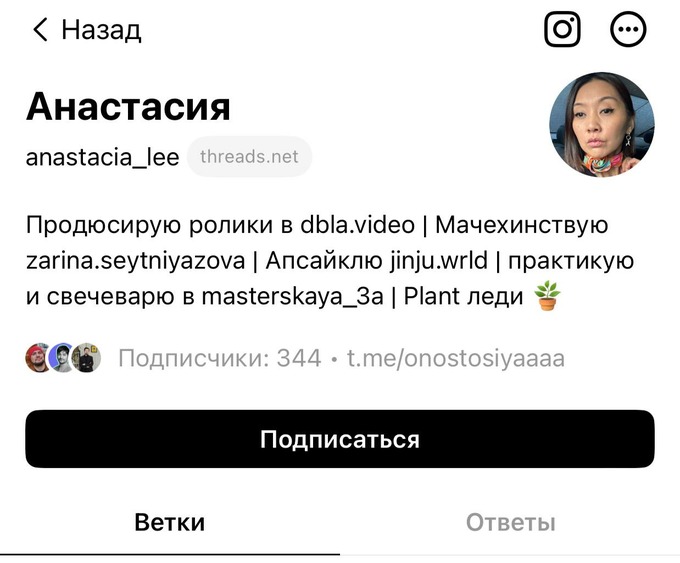Go back via the Назад label
The height and width of the screenshot is (563, 680).
tap(101, 30)
